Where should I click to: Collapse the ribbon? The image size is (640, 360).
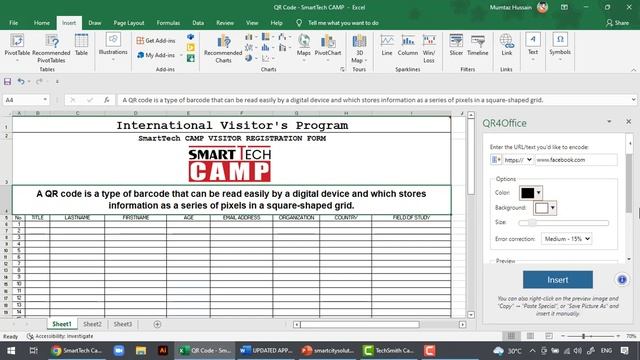pos(633,70)
